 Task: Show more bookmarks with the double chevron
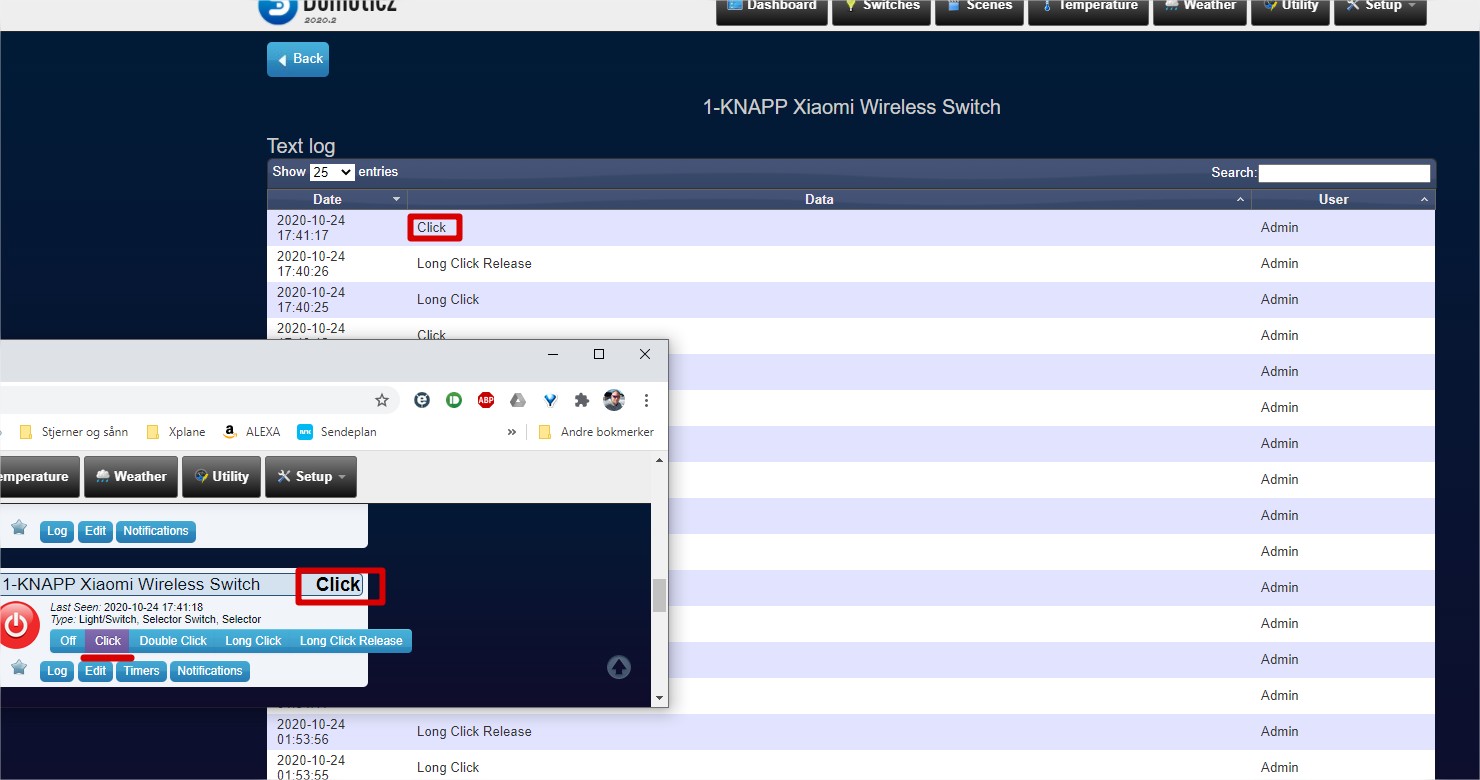512,432
